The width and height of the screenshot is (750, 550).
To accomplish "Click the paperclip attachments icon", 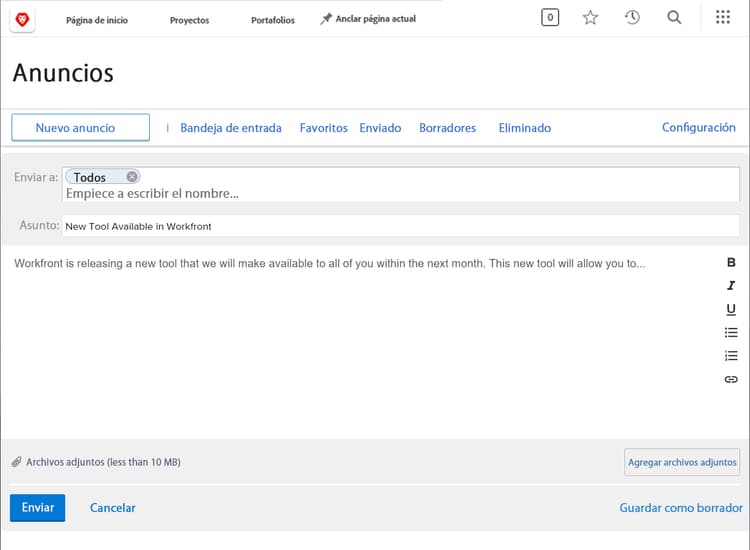I will [17, 462].
